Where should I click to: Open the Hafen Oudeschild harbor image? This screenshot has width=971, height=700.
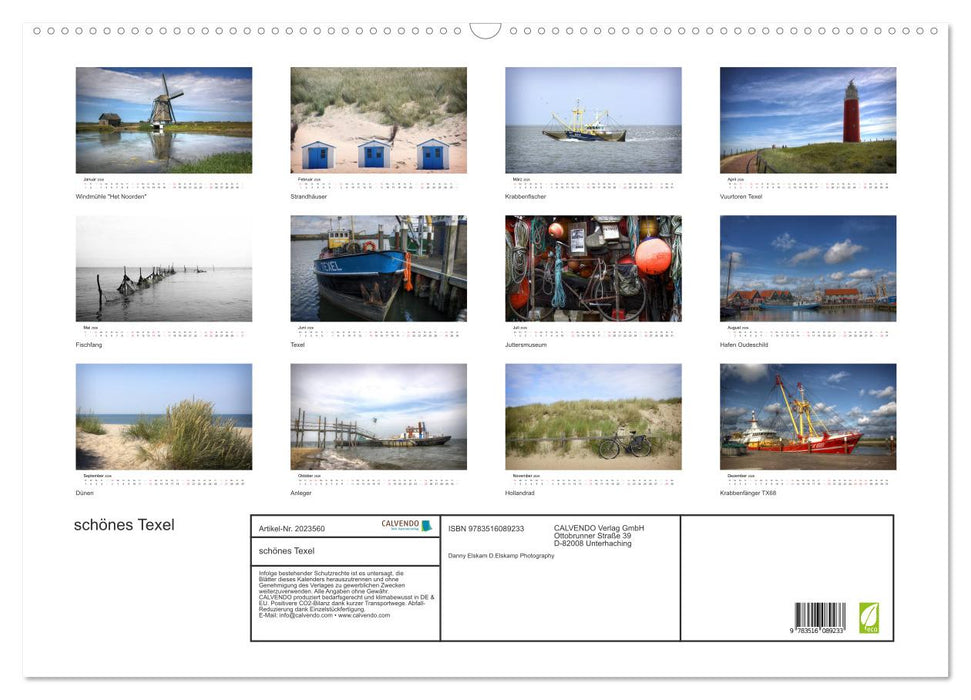tap(806, 268)
